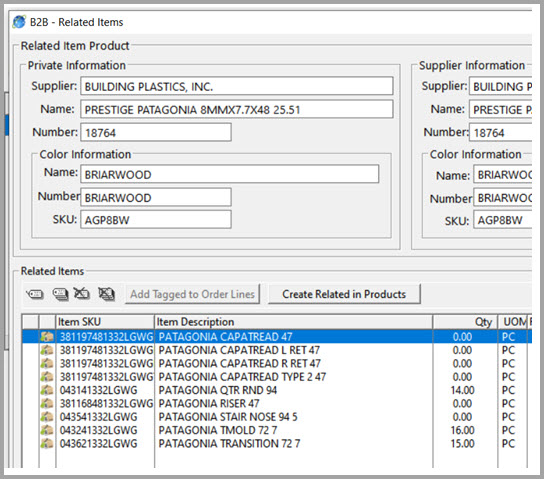Untag the current item icon
544x479 pixels.
(x=82, y=294)
